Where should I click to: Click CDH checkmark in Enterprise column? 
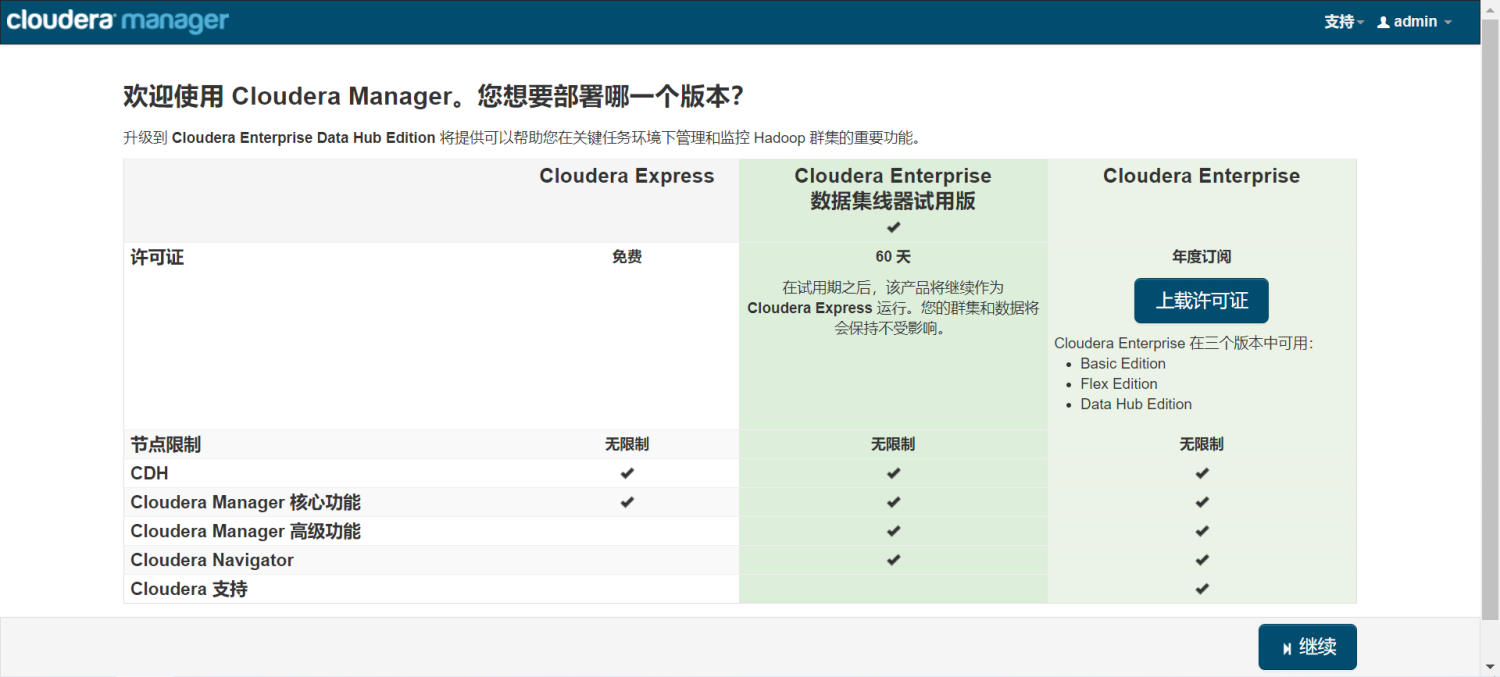[1201, 473]
